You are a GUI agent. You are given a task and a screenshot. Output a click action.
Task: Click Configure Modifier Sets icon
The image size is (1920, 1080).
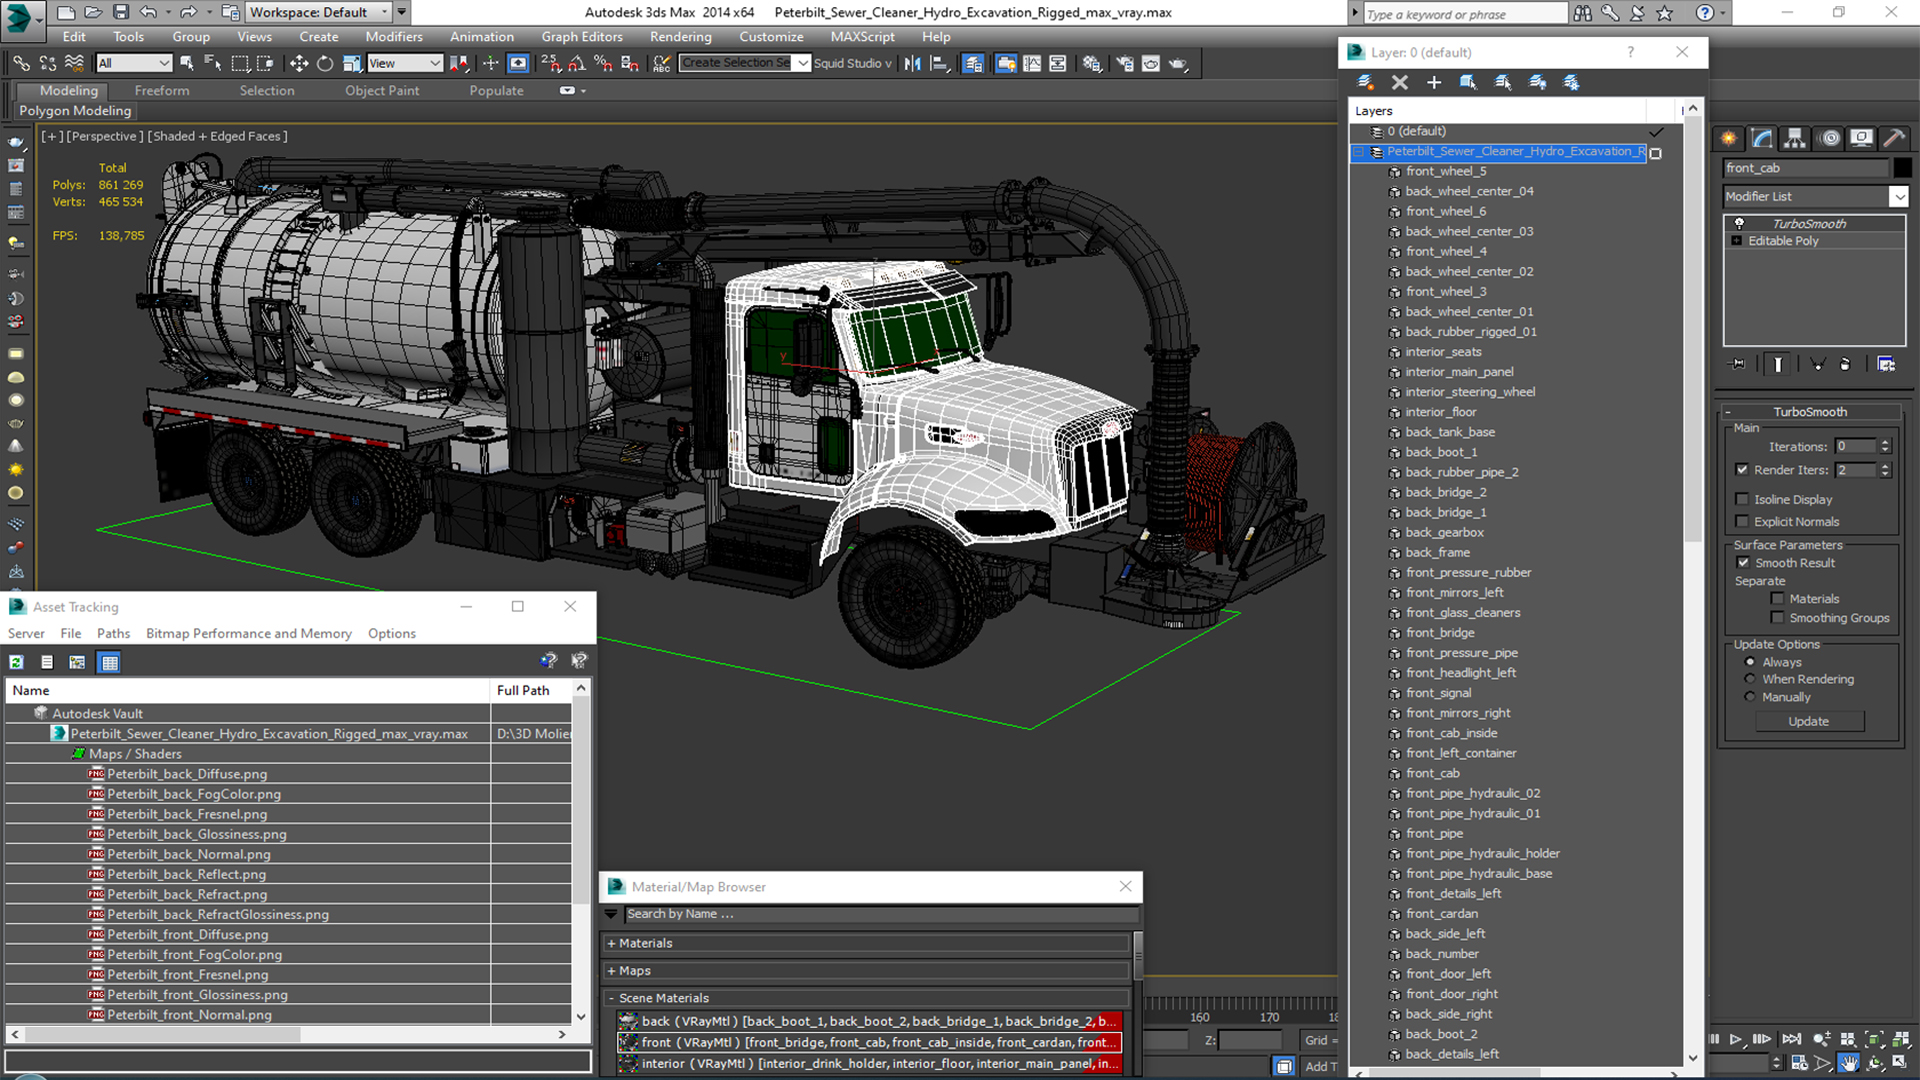tap(1886, 364)
